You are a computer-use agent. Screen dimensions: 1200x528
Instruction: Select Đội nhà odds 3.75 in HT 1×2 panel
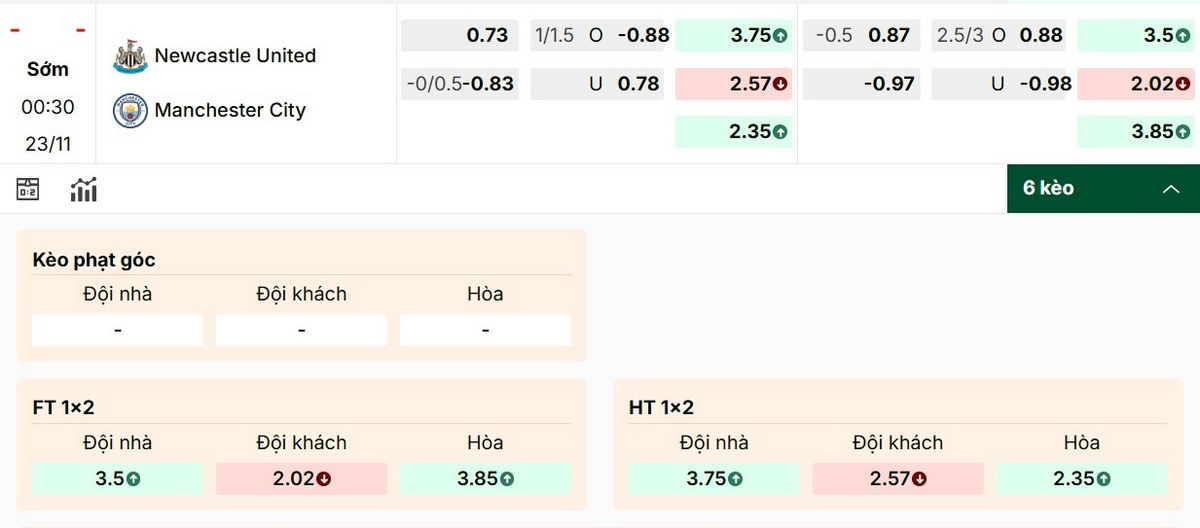pos(714,479)
